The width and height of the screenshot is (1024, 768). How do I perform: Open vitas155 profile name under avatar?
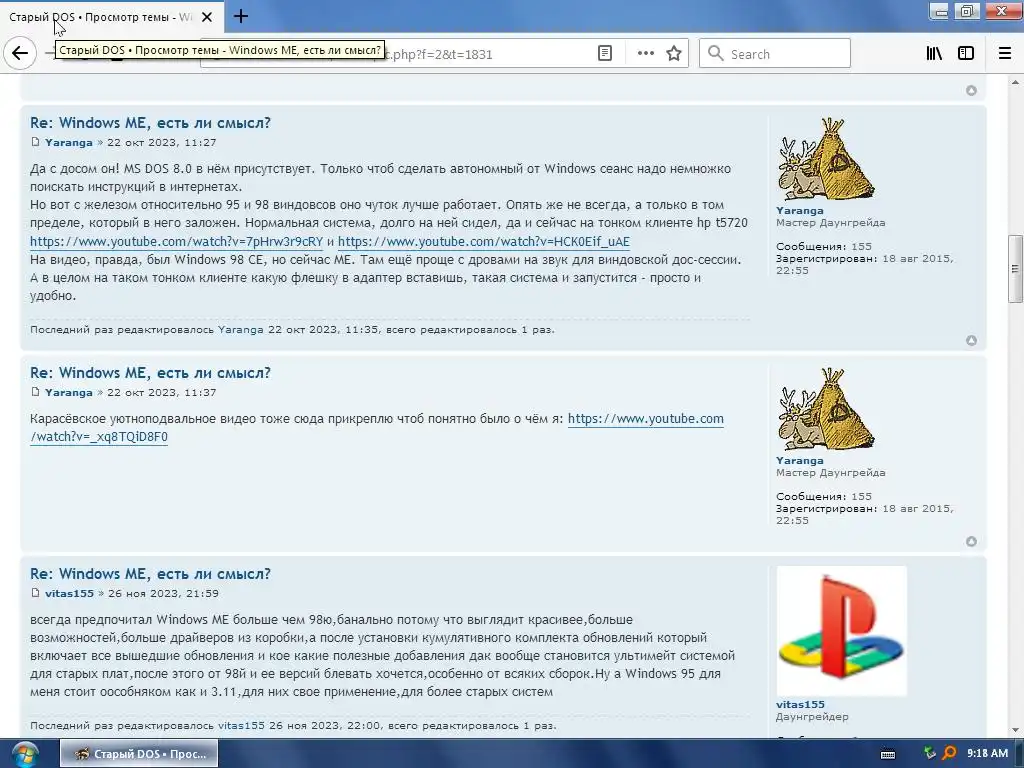pos(800,705)
